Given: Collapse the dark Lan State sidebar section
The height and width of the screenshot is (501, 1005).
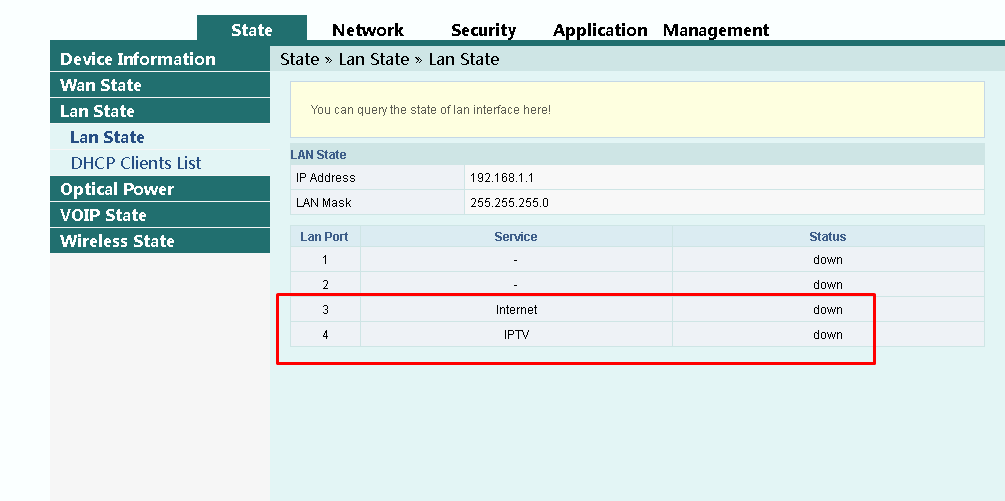Looking at the screenshot, I should (97, 111).
